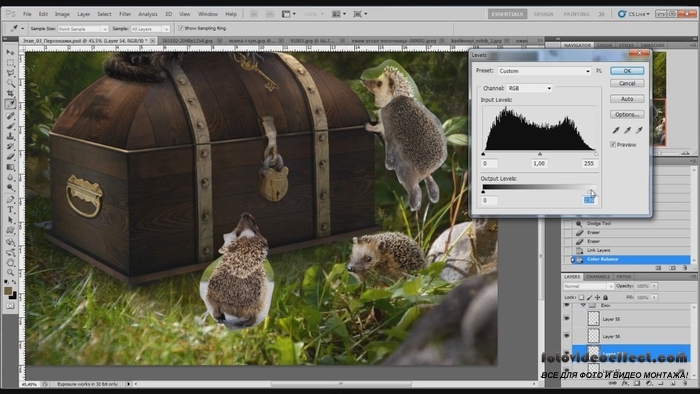
Task: Select the Clone Stamp tool
Action: point(10,136)
